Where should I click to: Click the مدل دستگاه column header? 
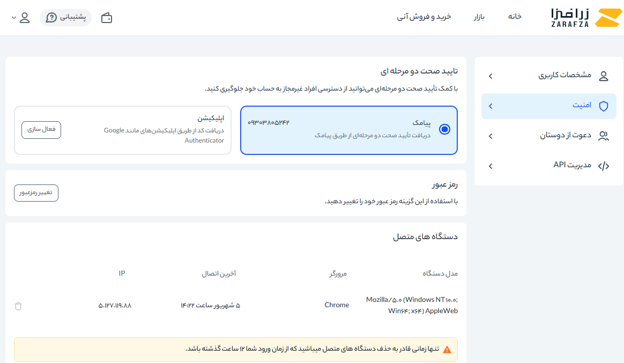click(x=440, y=273)
